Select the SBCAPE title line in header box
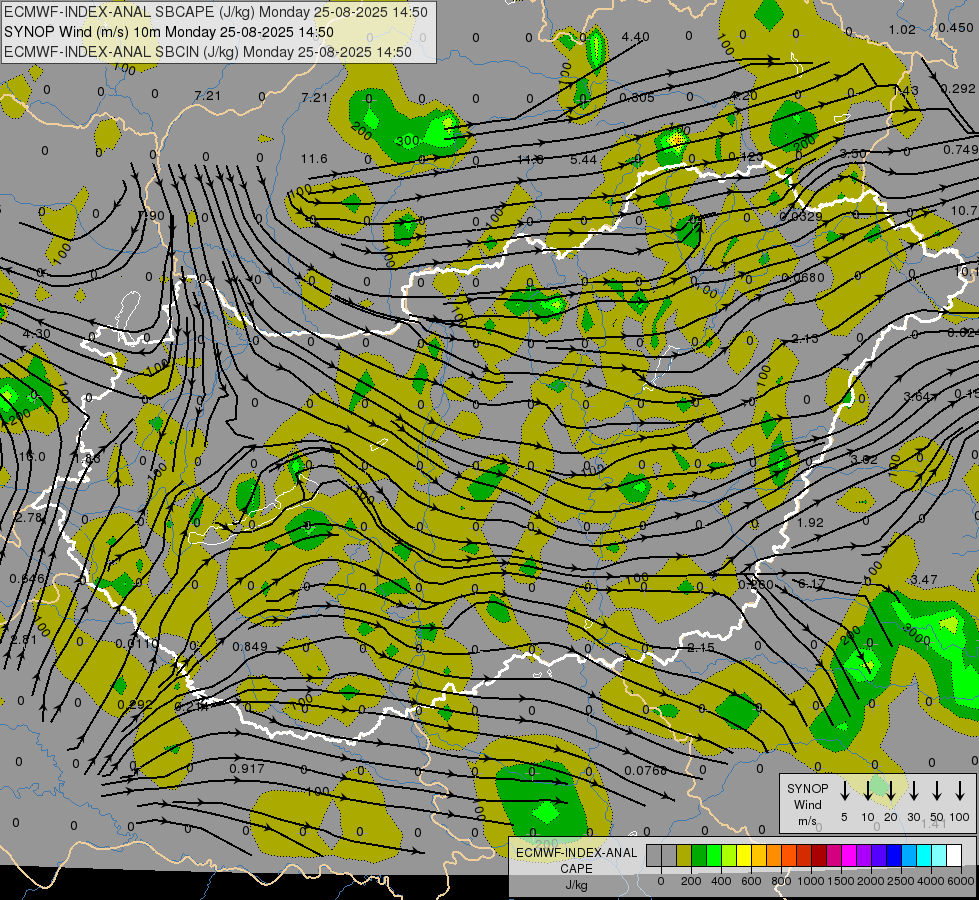The width and height of the screenshot is (979, 900). [216, 12]
